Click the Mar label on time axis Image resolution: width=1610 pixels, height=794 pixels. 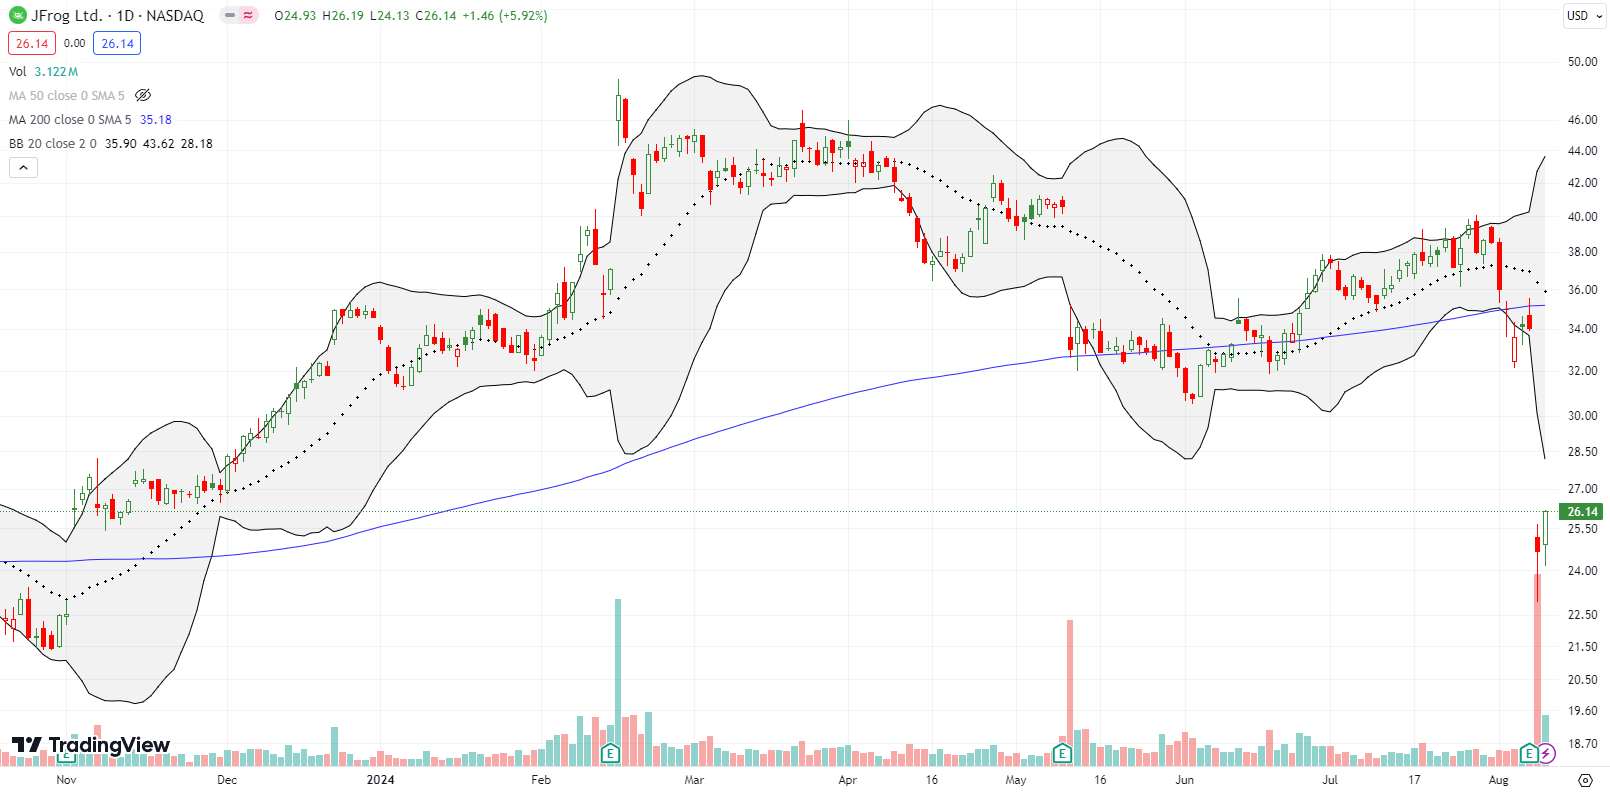click(694, 779)
